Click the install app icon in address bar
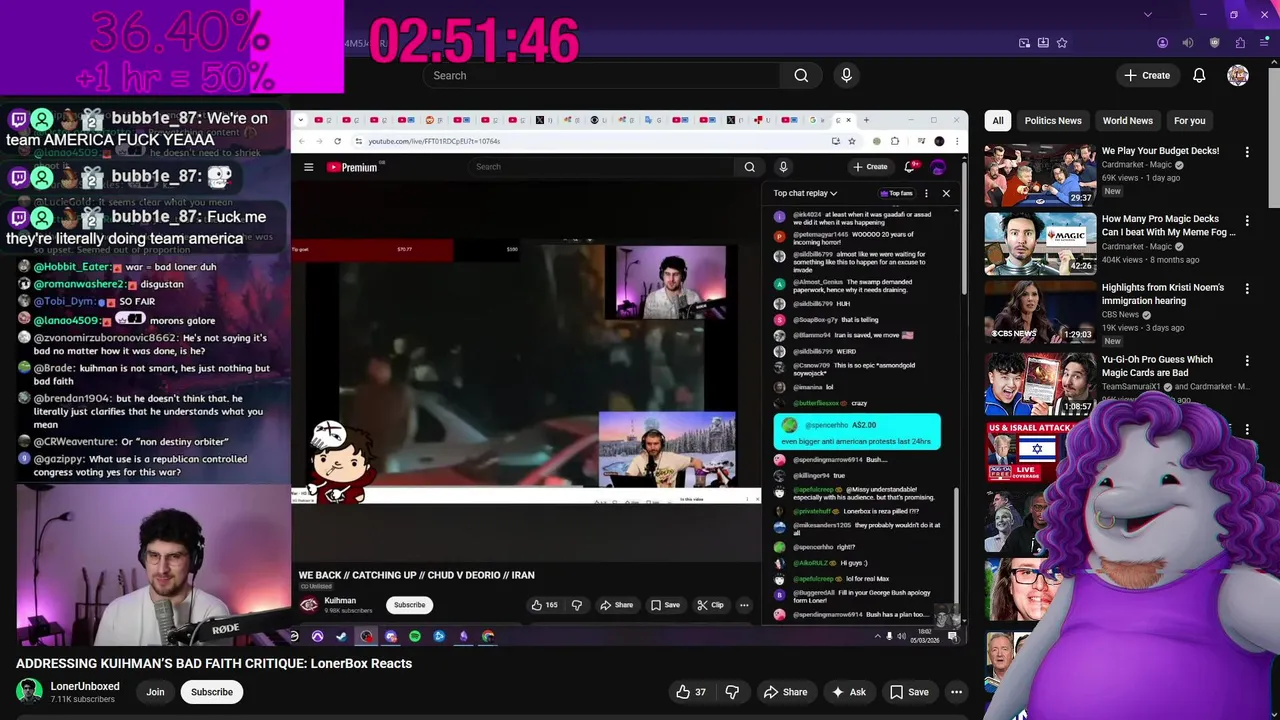This screenshot has height=720, width=1280. click(x=1043, y=43)
